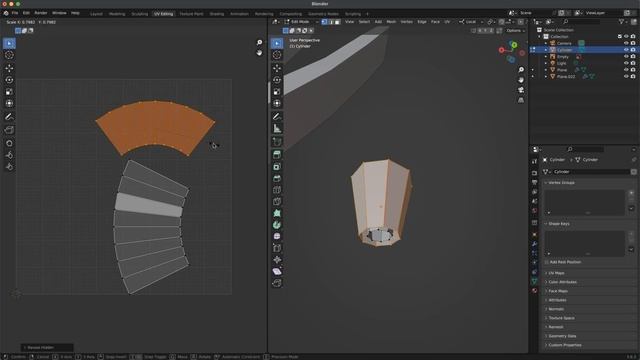Select the Cursor tool in UV editor toolbar
640x360 pixels.
[9, 55]
